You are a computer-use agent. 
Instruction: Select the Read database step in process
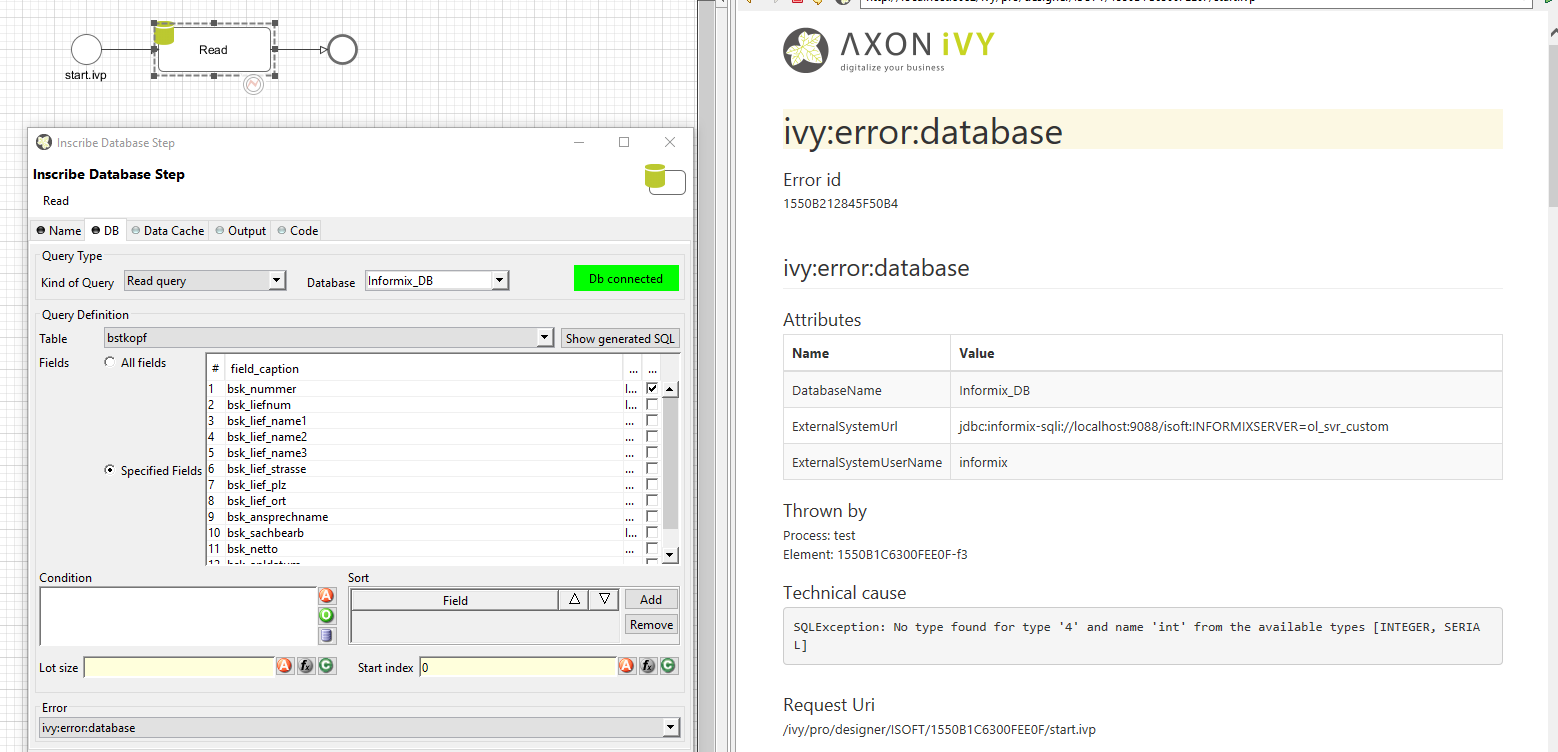tap(214, 49)
